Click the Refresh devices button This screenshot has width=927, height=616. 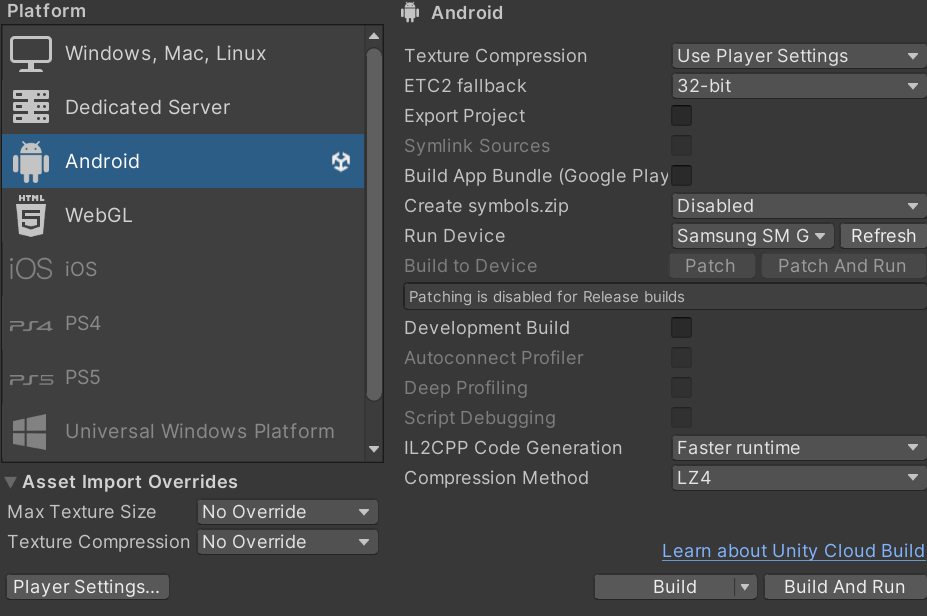click(883, 236)
